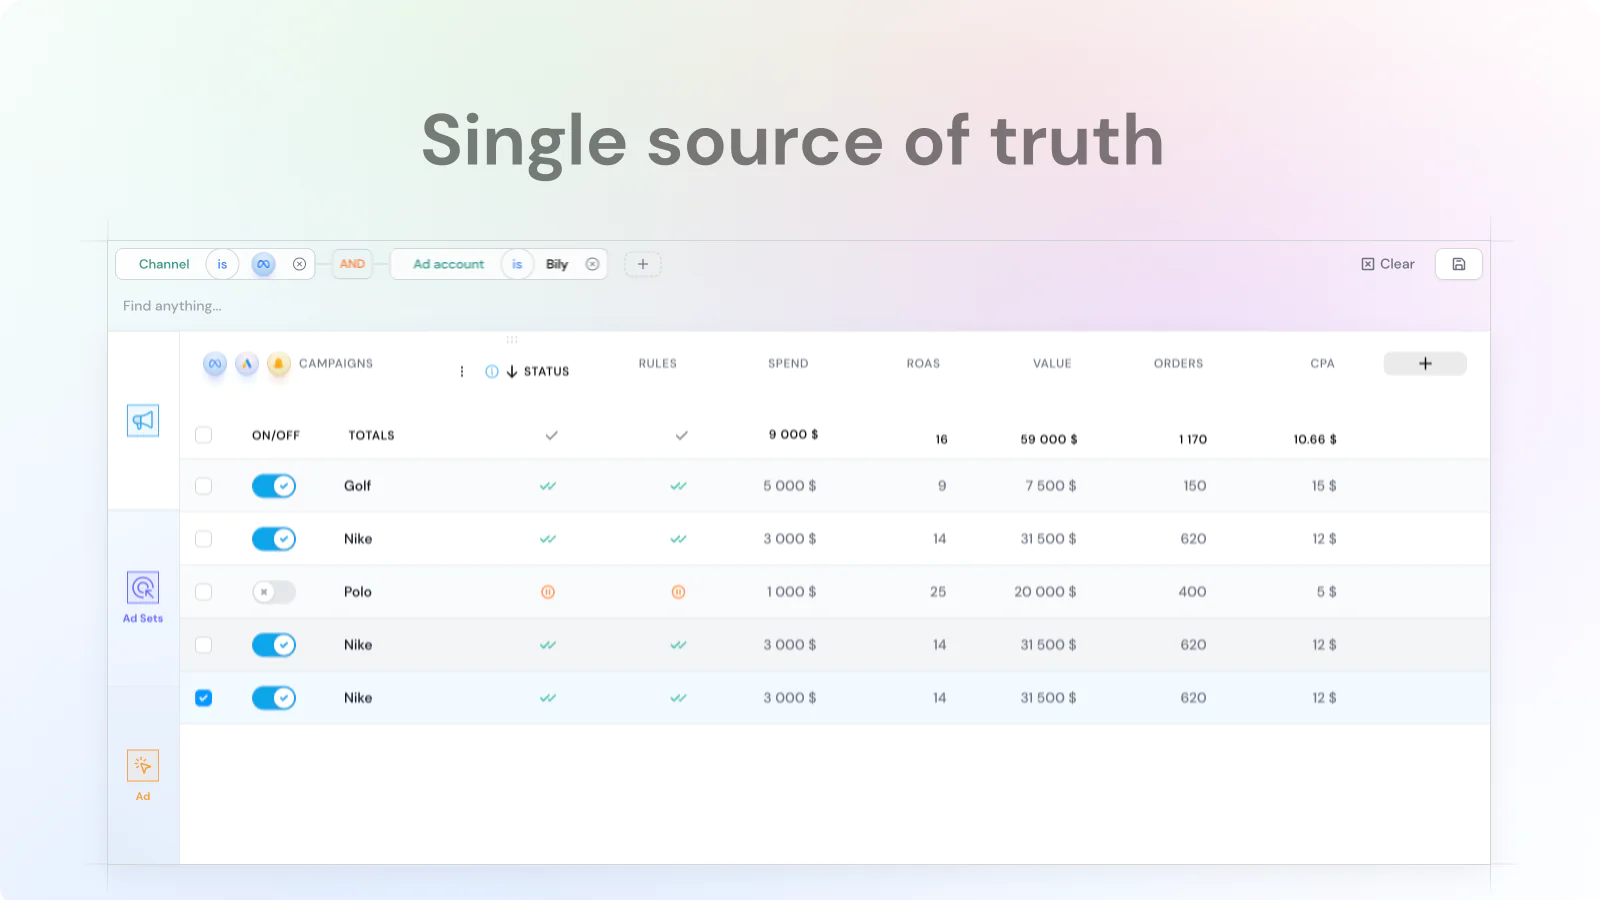The height and width of the screenshot is (900, 1600).
Task: Select the Polo campaign checkbox
Action: [x=204, y=592]
